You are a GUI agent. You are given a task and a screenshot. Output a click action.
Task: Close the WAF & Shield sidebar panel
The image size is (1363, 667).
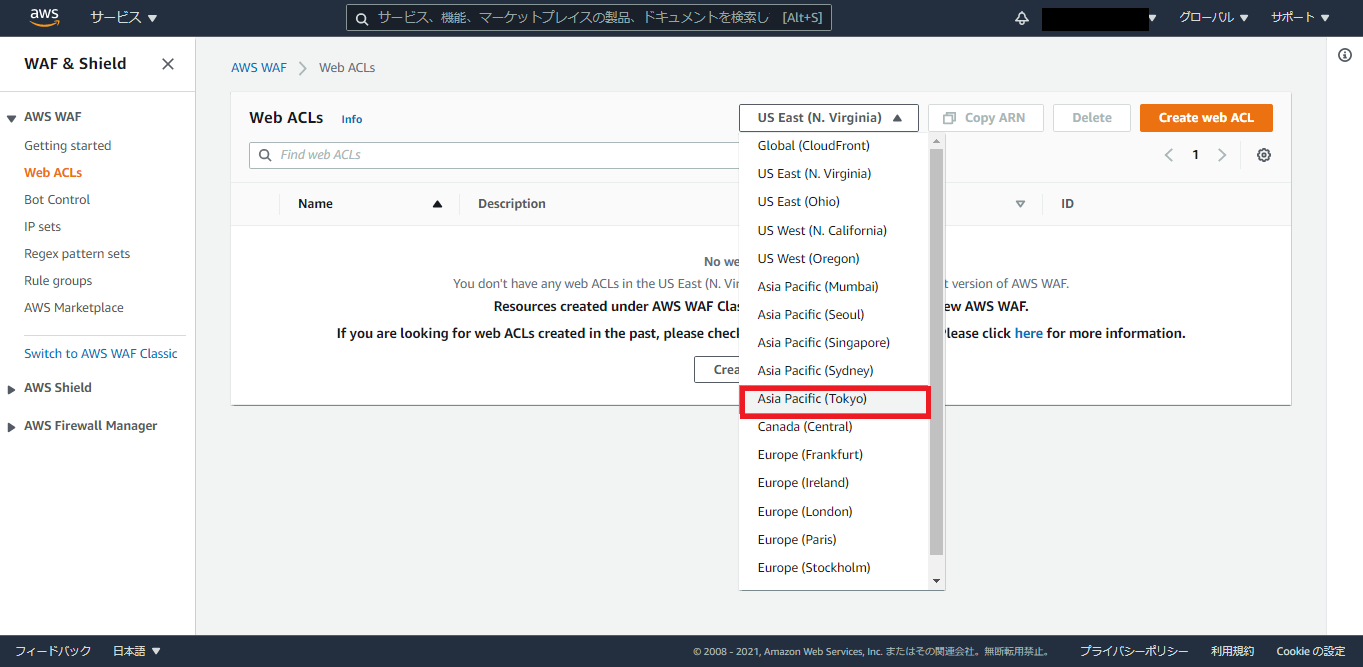pos(168,64)
